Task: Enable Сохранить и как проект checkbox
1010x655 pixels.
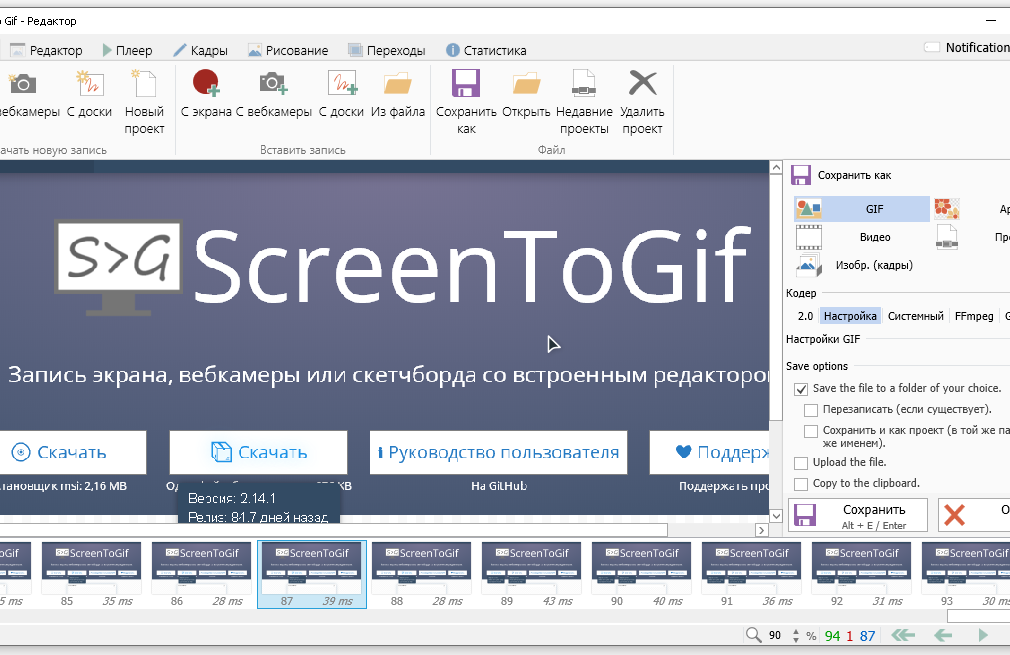Action: pyautogui.click(x=811, y=432)
